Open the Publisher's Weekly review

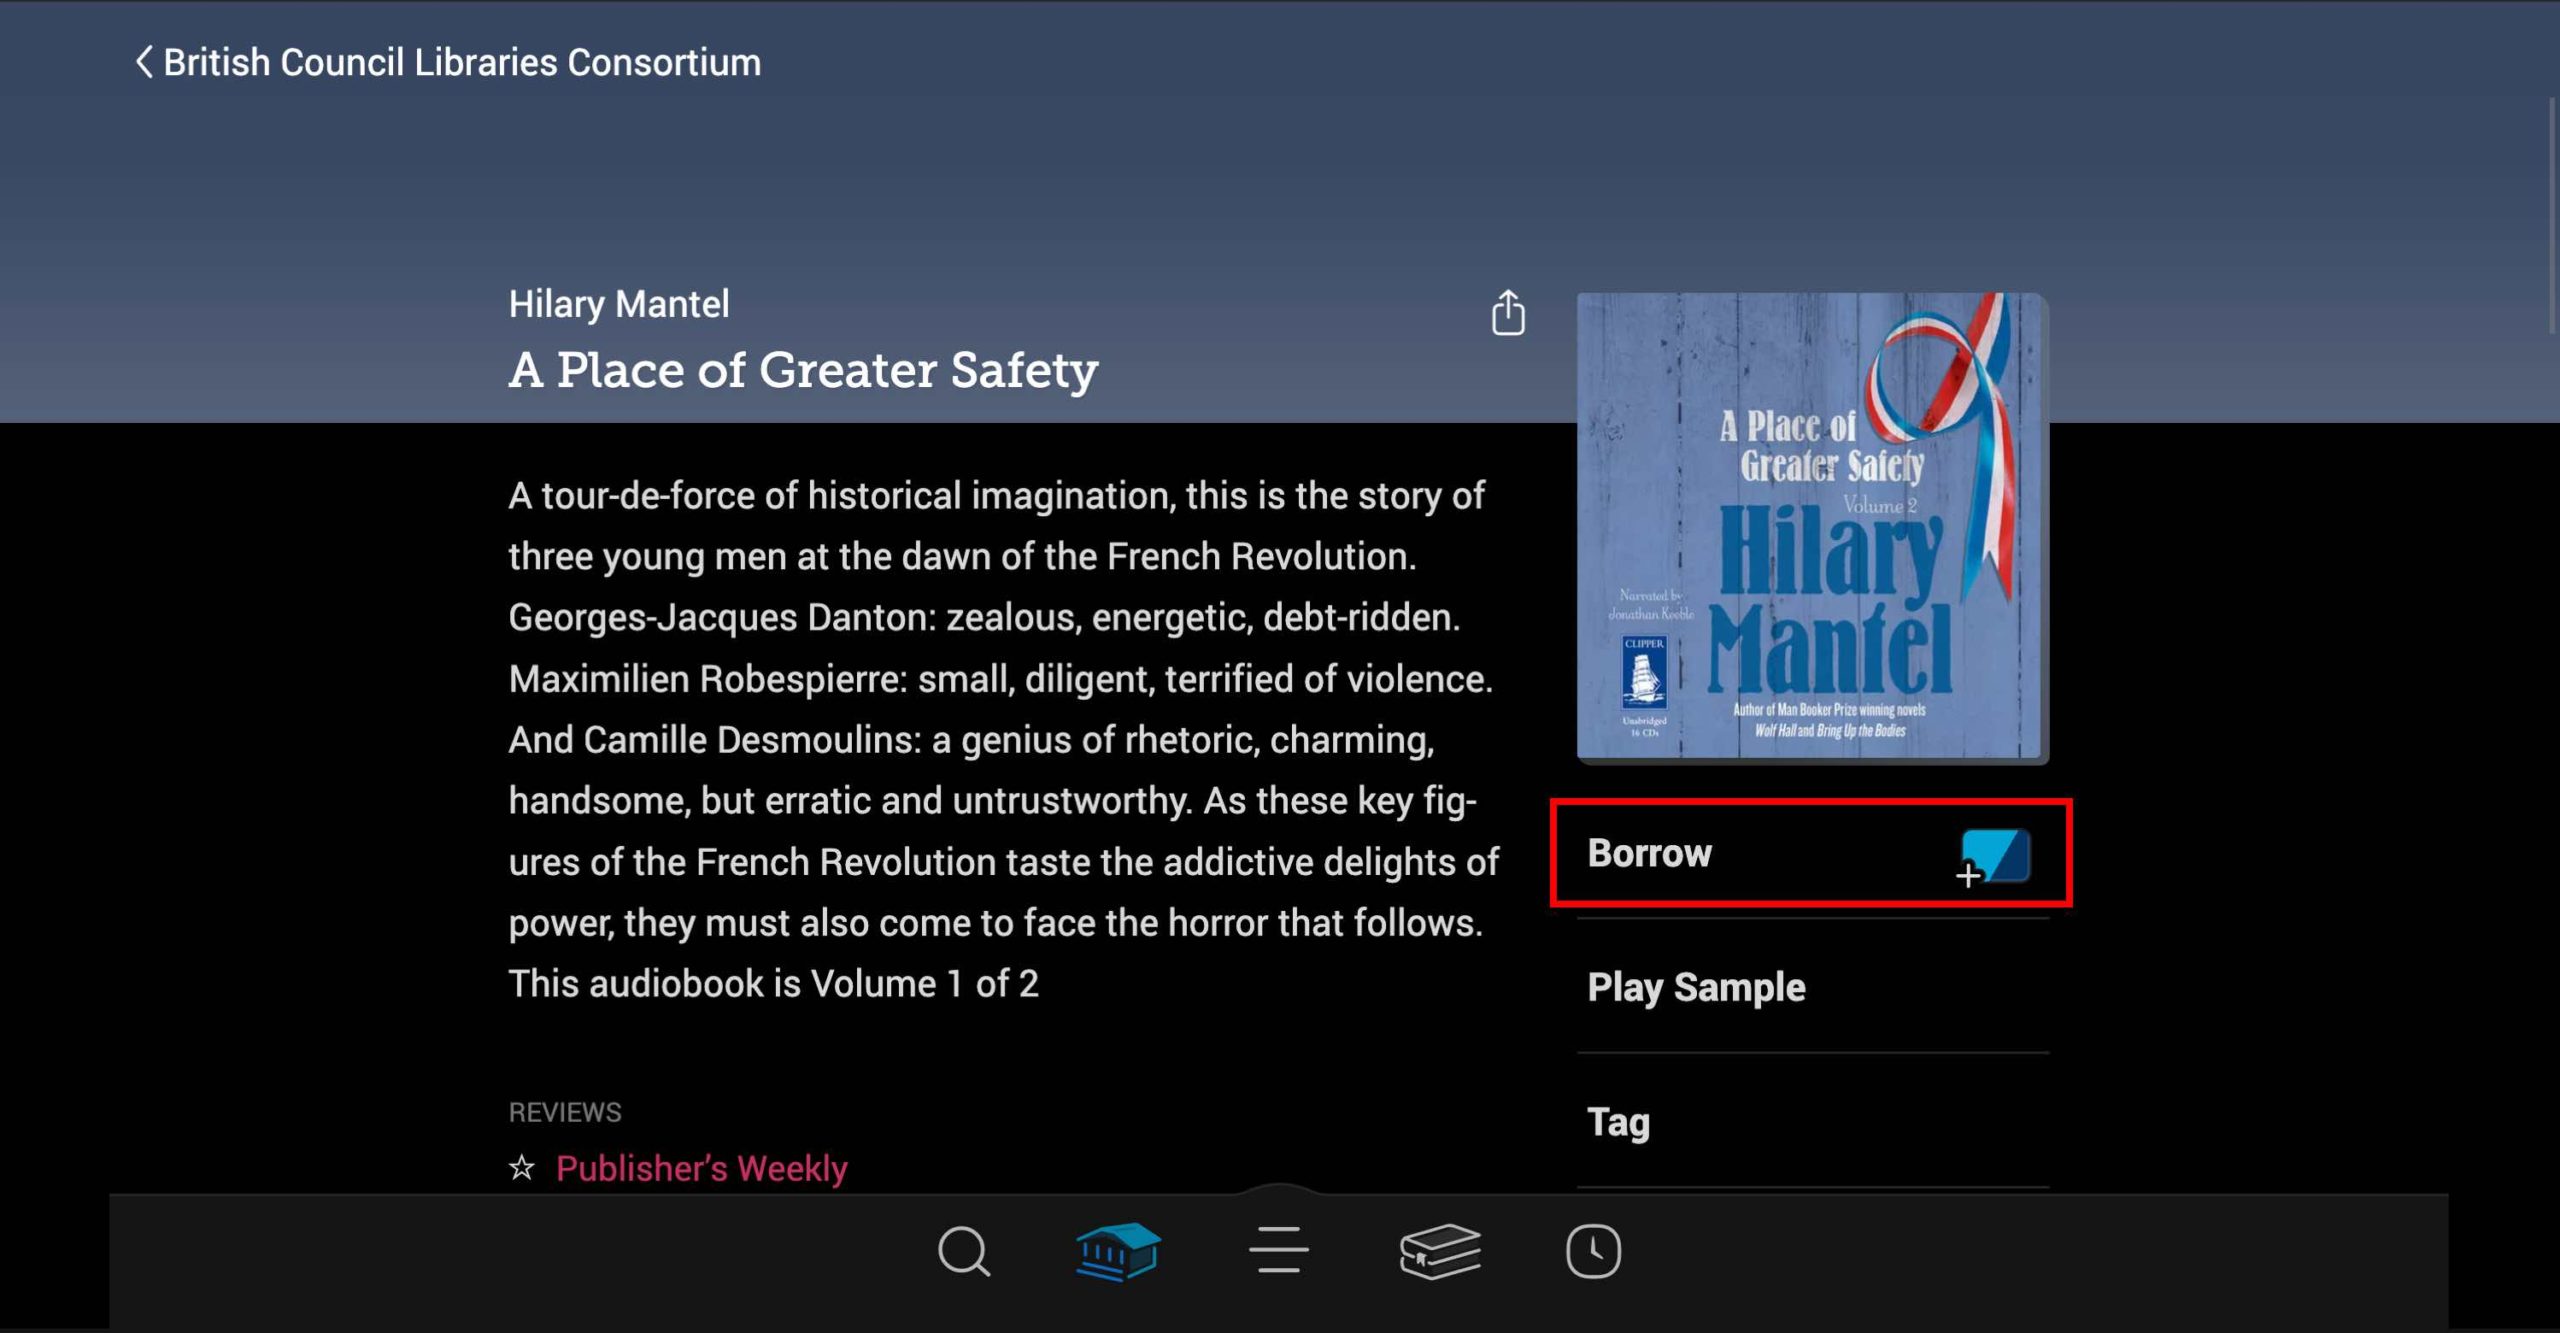pyautogui.click(x=701, y=1168)
